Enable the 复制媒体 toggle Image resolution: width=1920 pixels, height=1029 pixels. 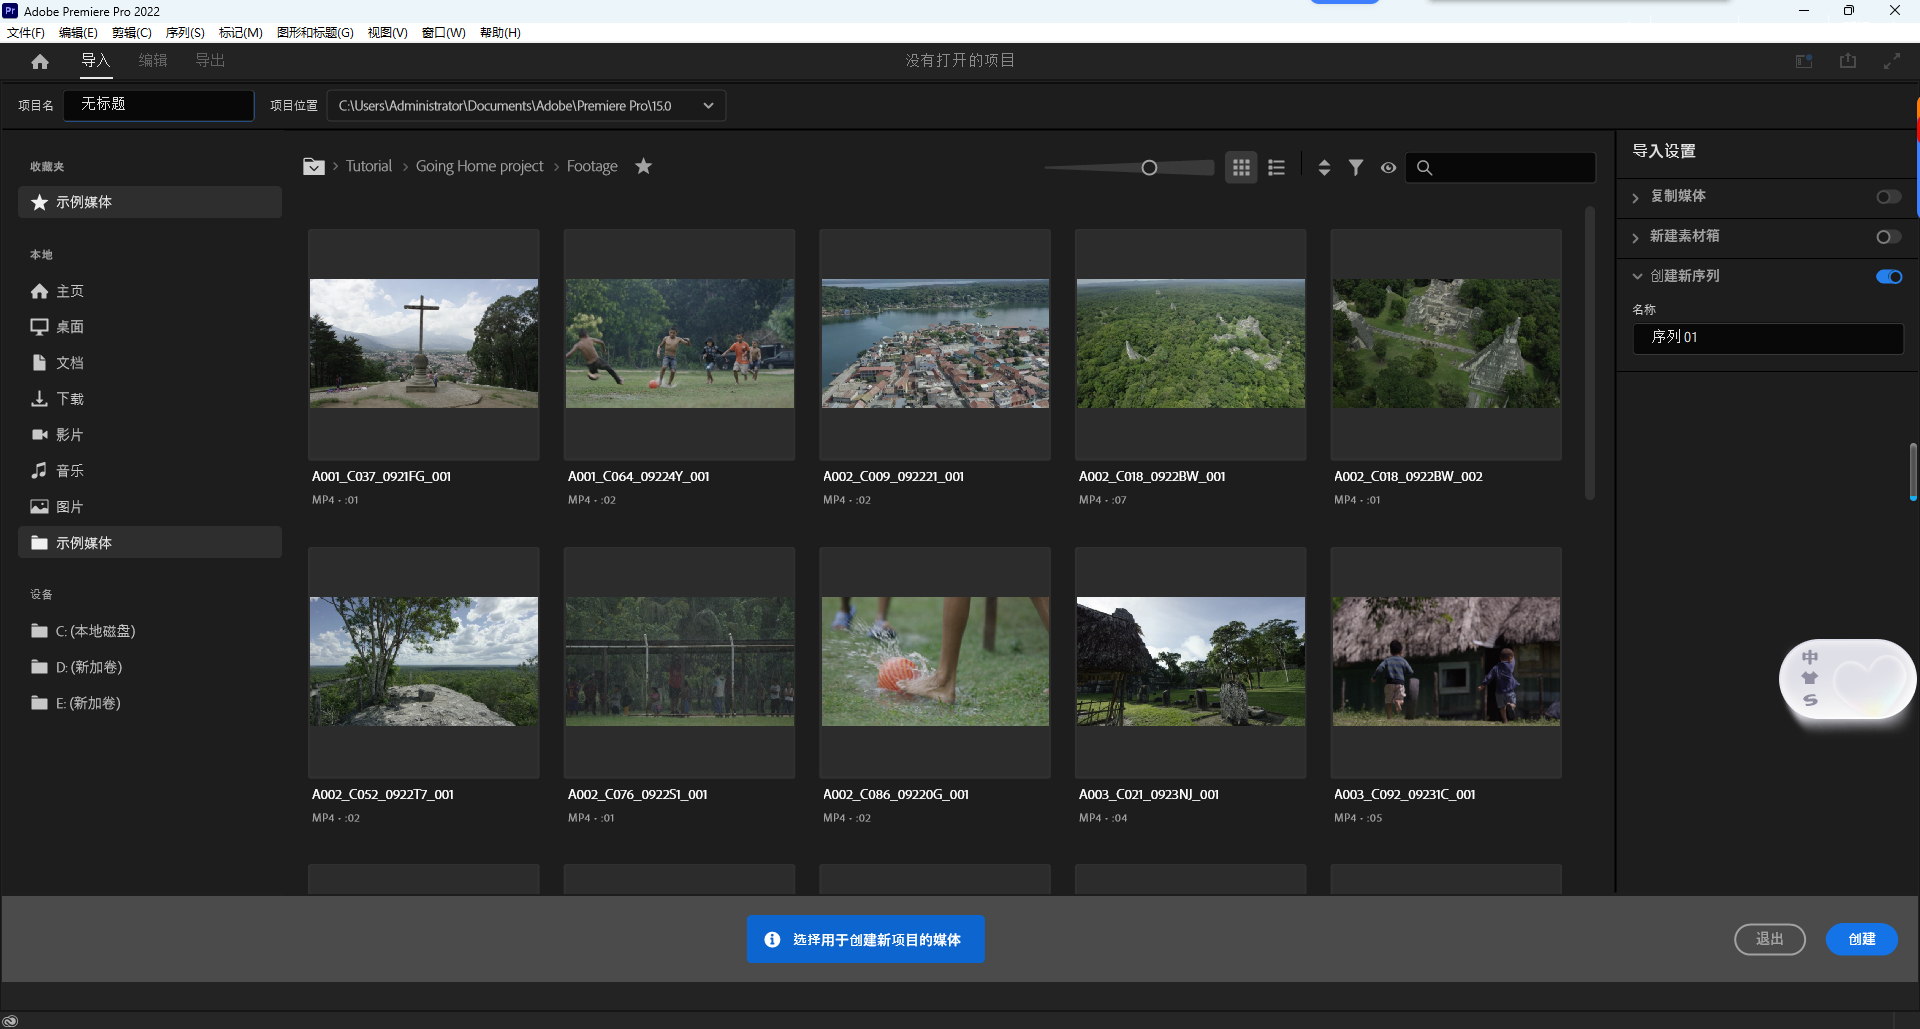pos(1888,197)
